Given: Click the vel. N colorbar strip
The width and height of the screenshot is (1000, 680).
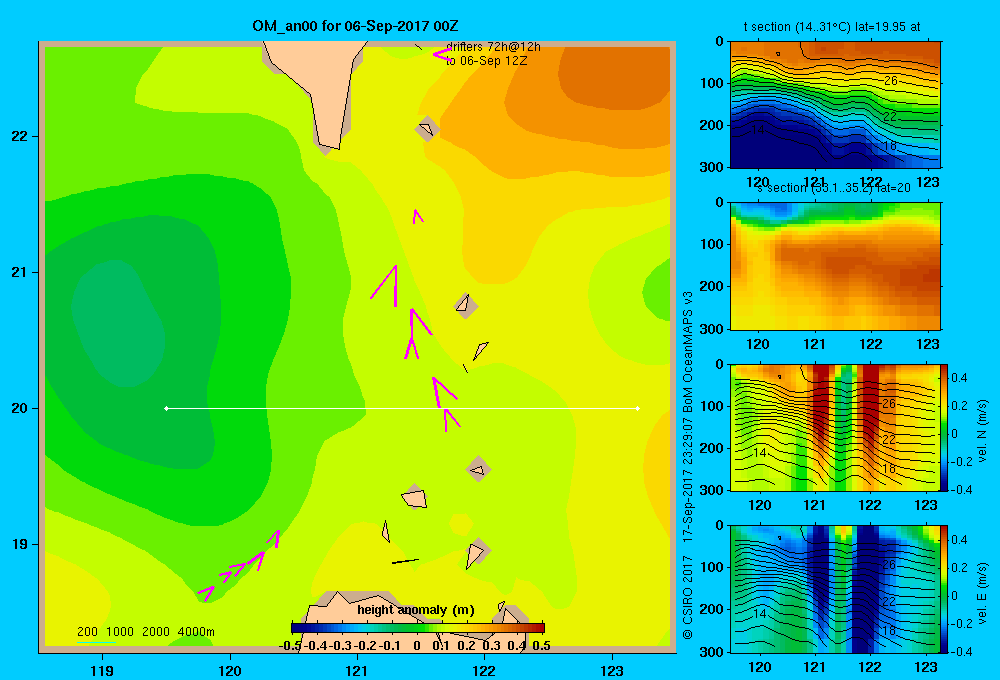Looking at the screenshot, I should pos(945,427).
